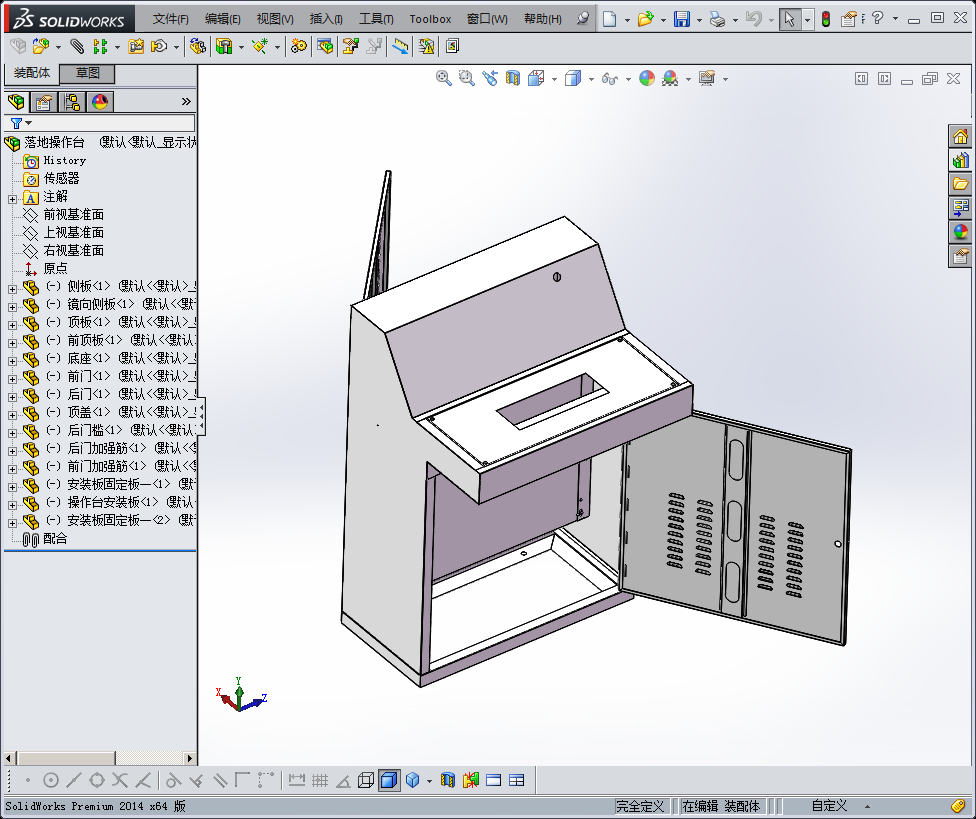Click the Measure ruler icon

400,46
